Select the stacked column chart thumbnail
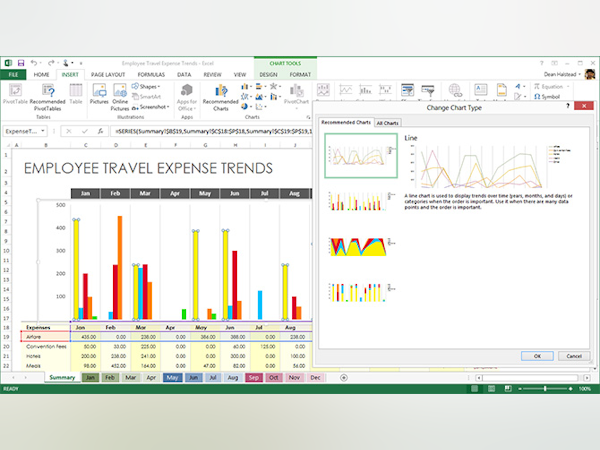 click(x=361, y=292)
